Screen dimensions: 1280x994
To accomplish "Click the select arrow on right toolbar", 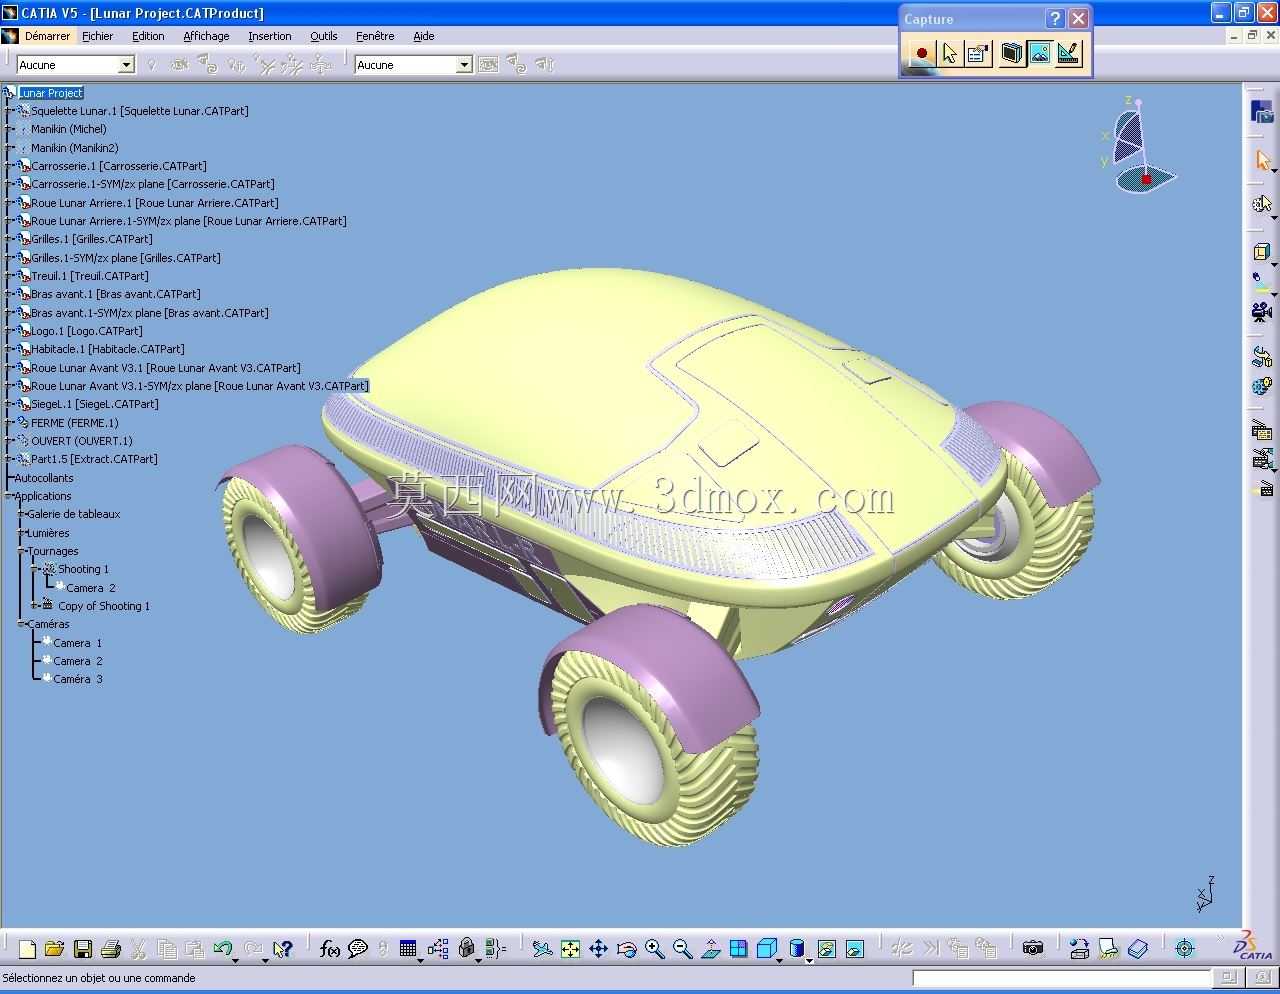I will [1262, 160].
